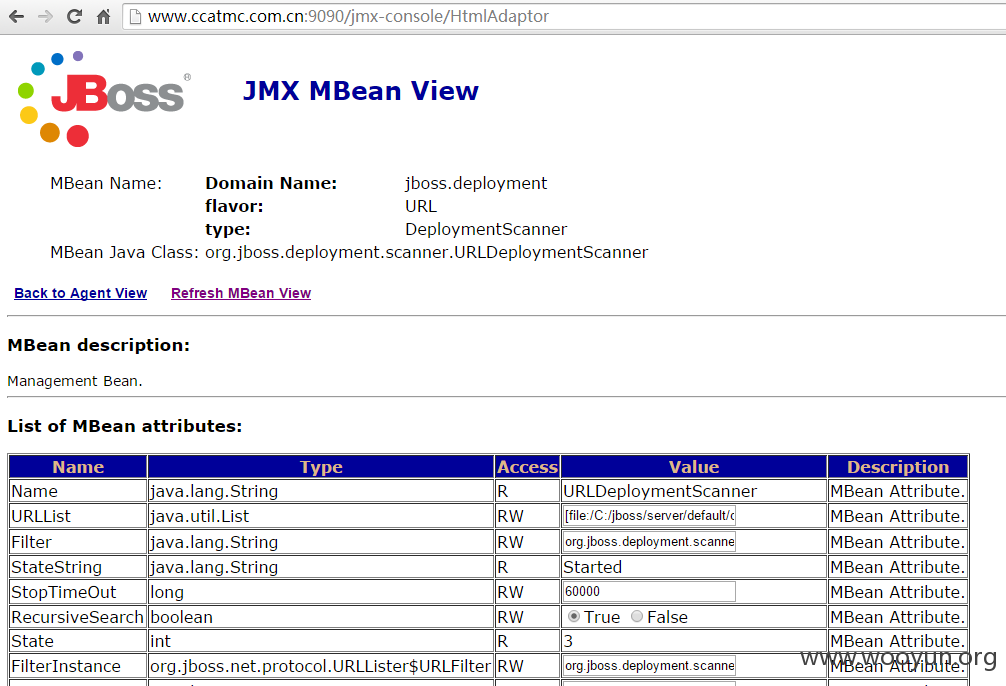Click the jboss.deployment domain name value

tap(476, 184)
